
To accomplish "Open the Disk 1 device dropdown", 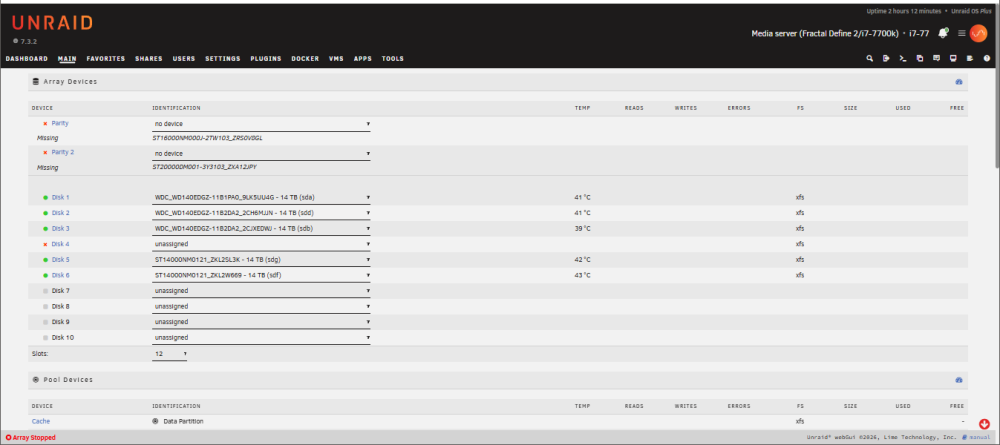I will click(x=261, y=198).
